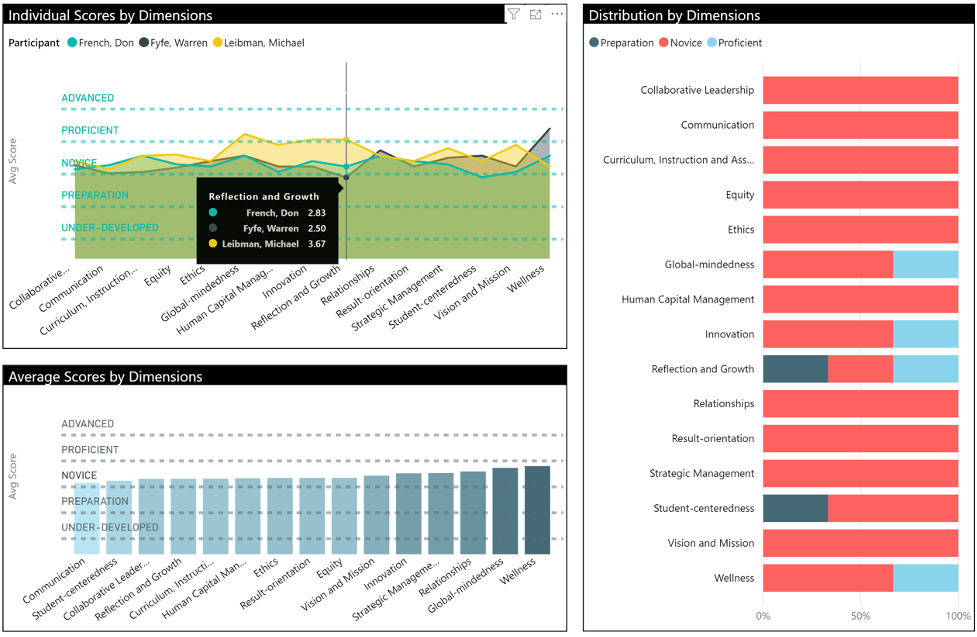Click the Individual Scores by Dimensions title
The height and width of the screenshot is (637, 977).
coord(111,15)
